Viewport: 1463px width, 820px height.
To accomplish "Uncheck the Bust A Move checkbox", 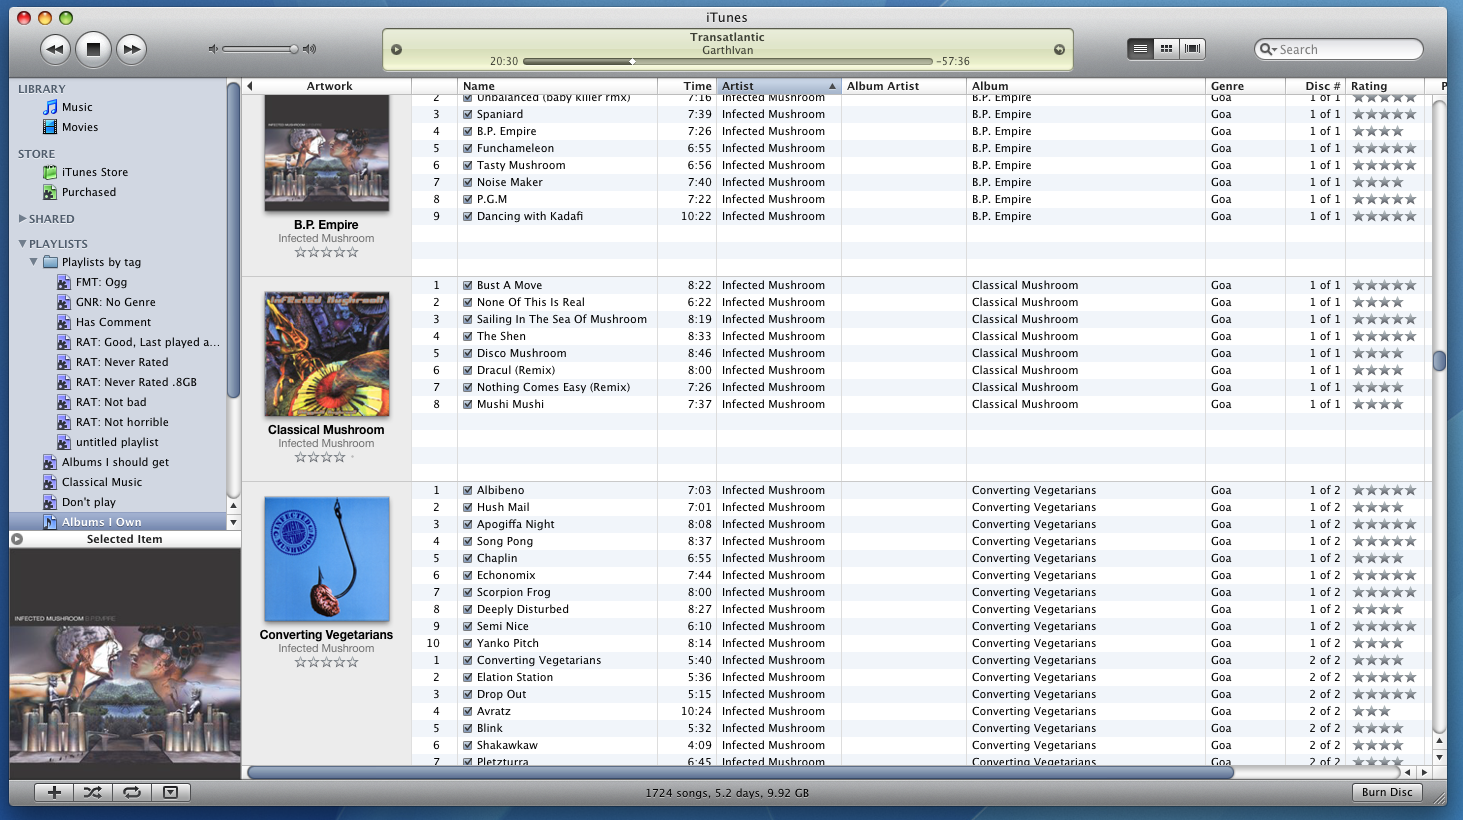I will point(467,285).
